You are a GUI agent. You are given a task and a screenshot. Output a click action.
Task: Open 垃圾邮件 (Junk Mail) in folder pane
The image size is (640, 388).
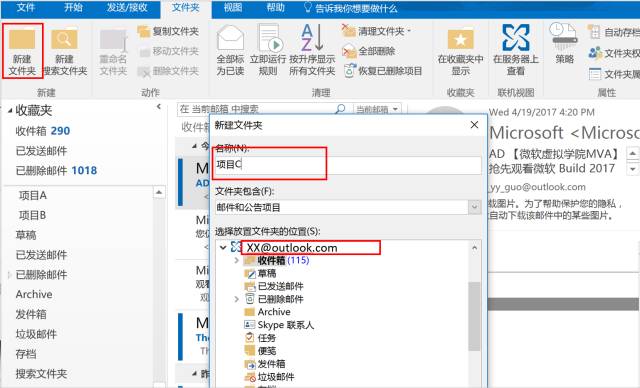pyautogui.click(x=36, y=334)
